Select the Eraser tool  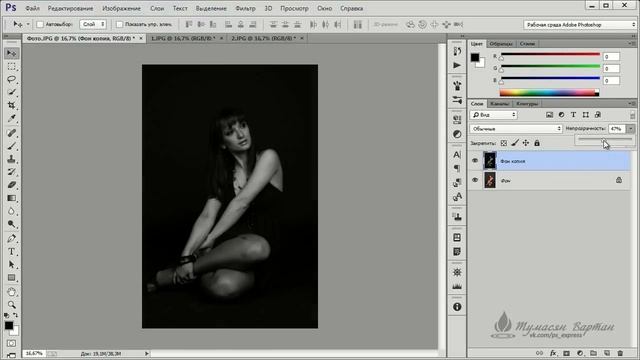click(11, 185)
